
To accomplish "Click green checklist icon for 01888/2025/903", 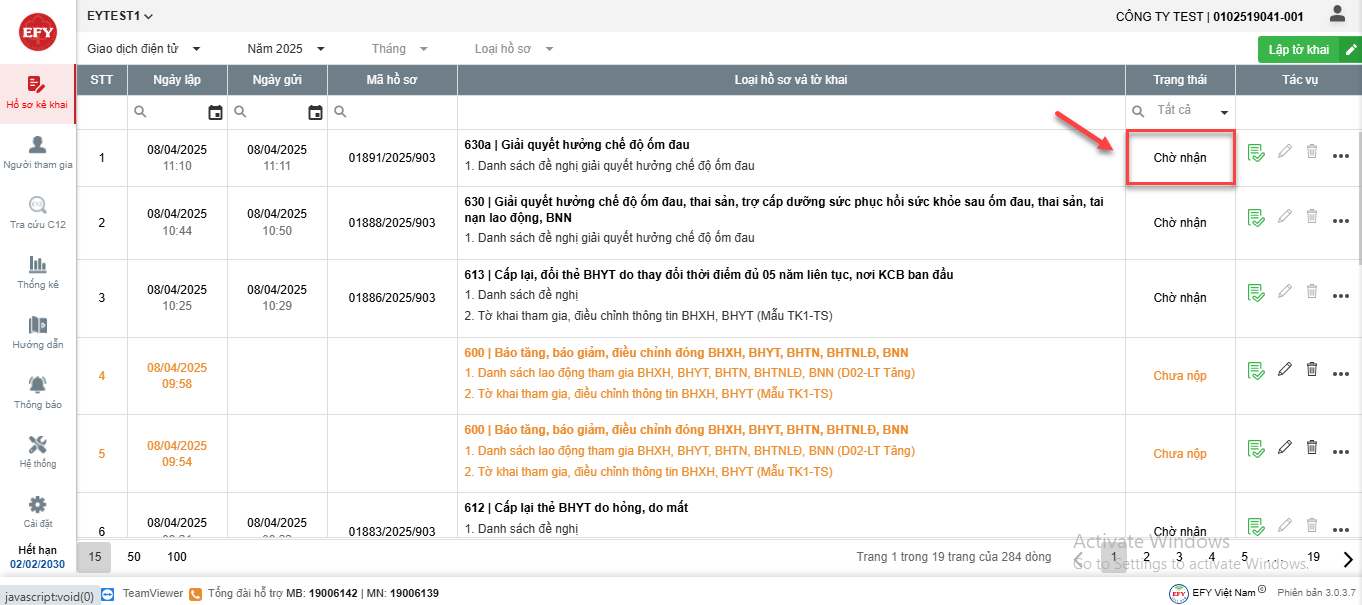I will click(1256, 218).
